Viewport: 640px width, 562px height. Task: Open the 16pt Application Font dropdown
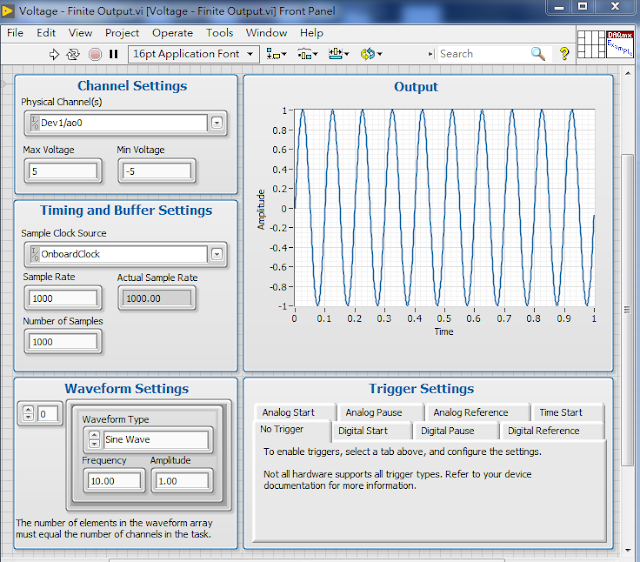[x=194, y=54]
